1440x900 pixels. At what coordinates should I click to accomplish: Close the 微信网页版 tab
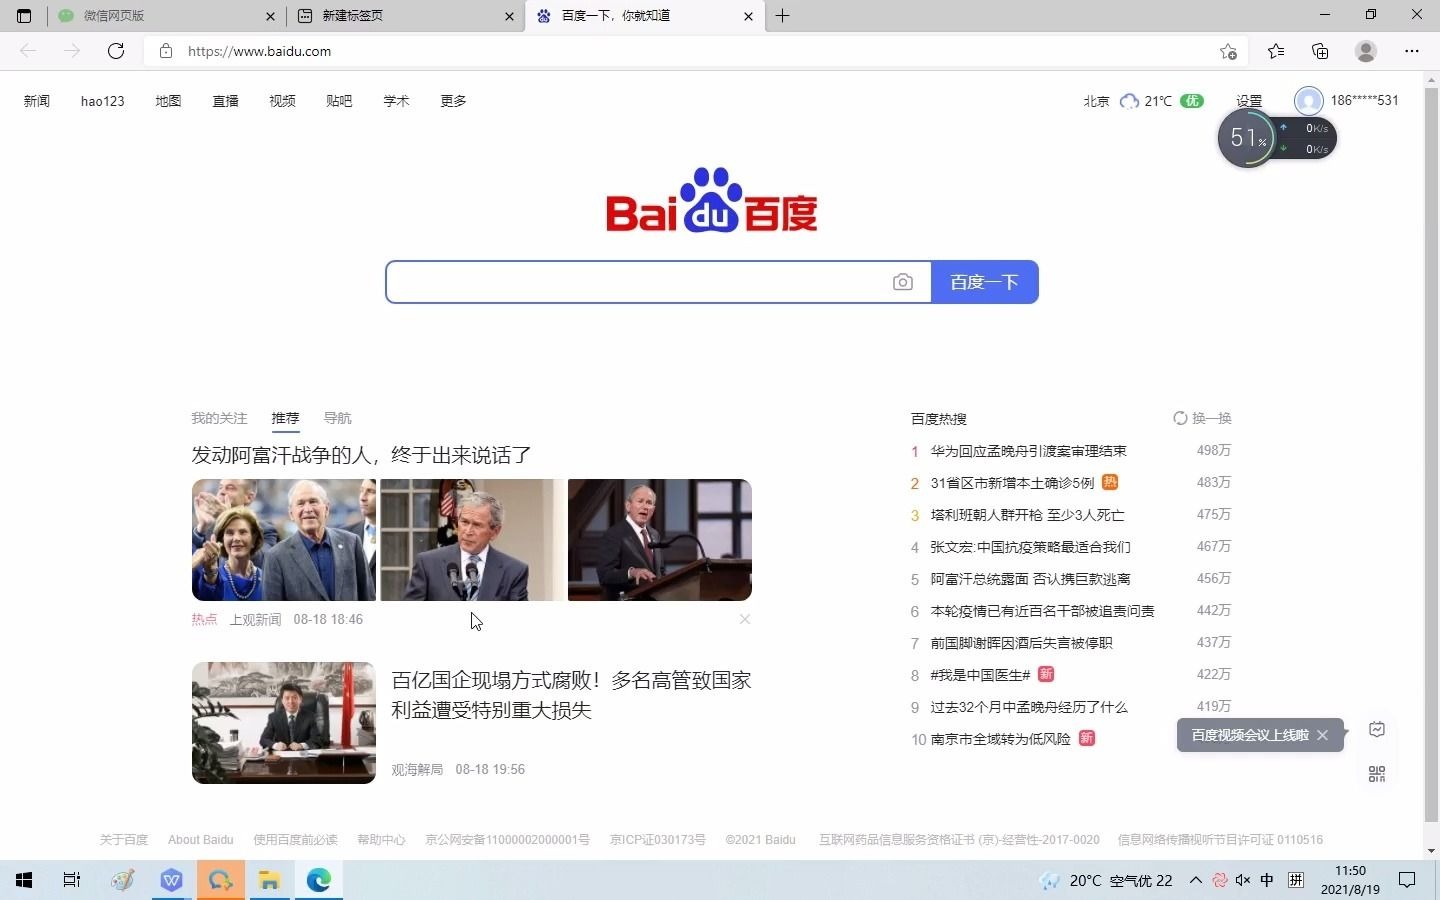(x=270, y=16)
